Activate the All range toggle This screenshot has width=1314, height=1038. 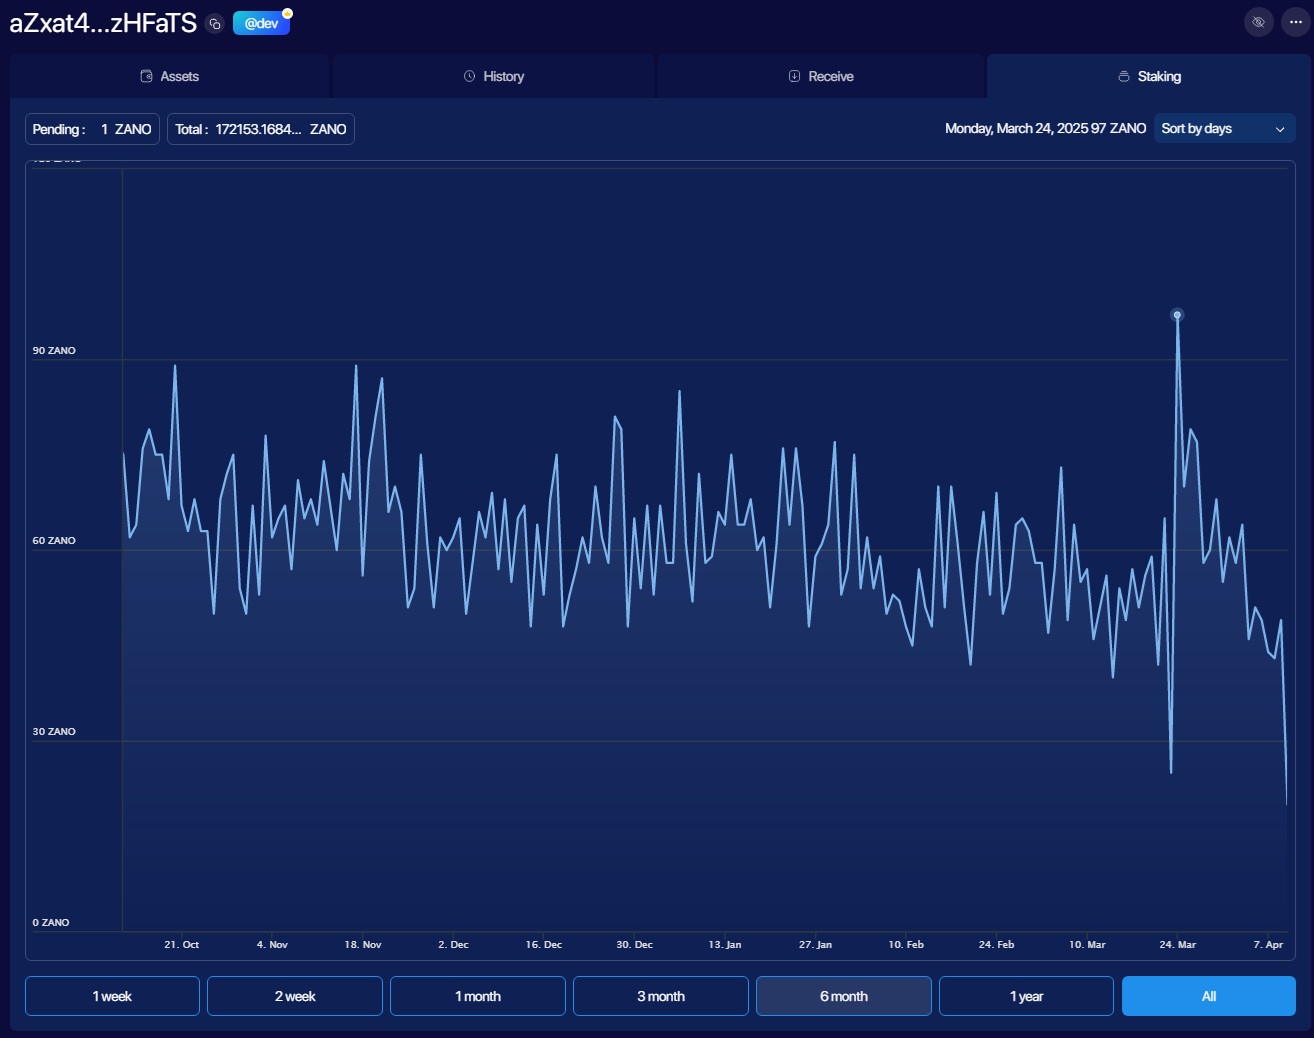click(x=1208, y=996)
